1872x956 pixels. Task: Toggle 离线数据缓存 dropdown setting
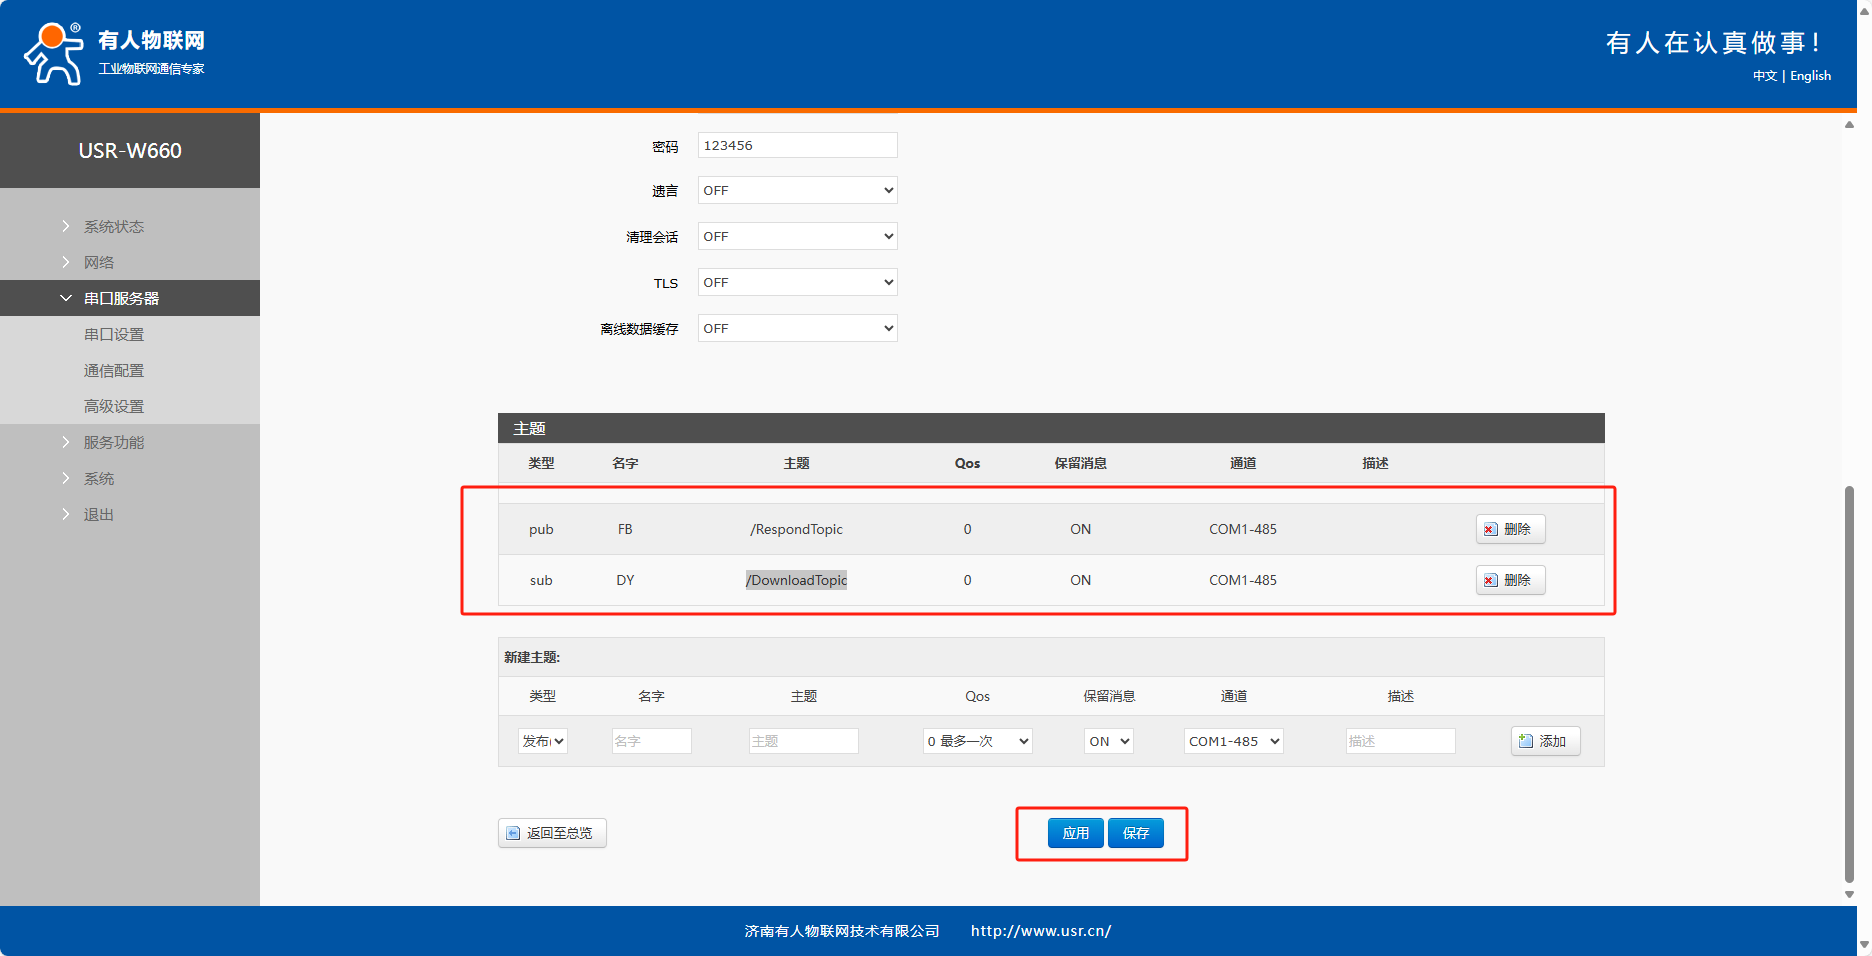coord(797,328)
